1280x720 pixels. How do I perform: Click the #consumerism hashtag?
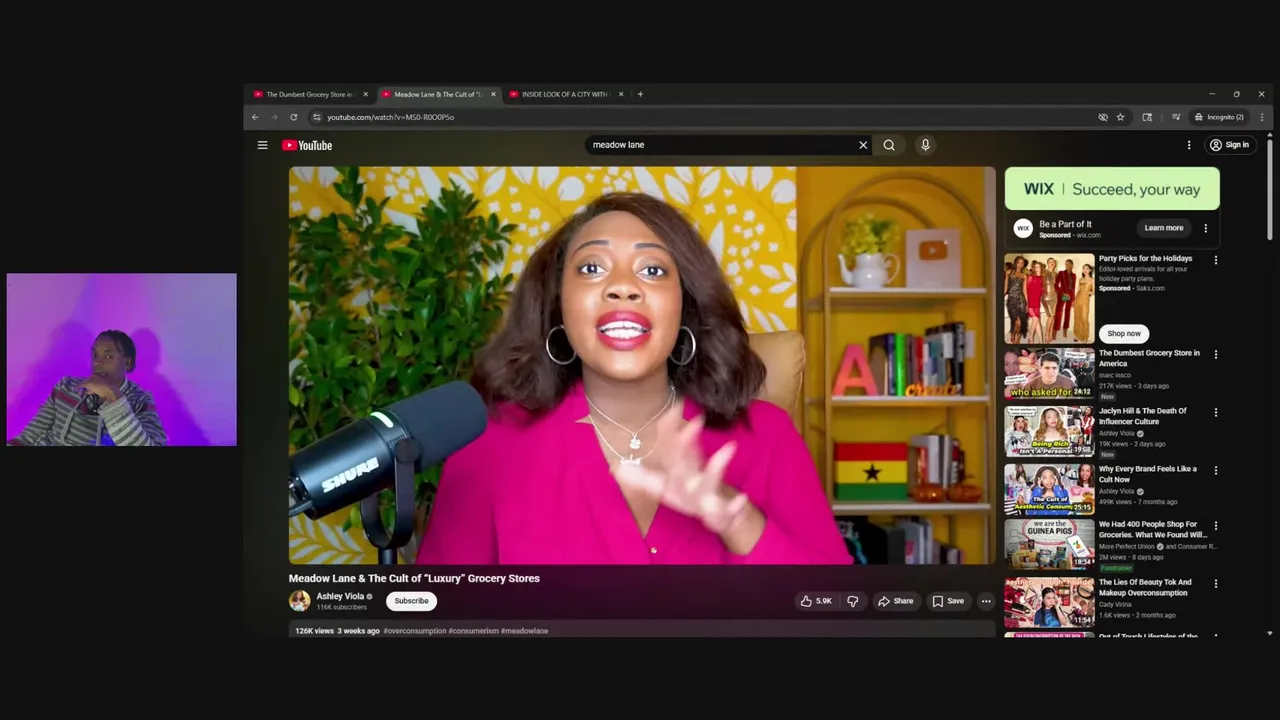pyautogui.click(x=473, y=631)
